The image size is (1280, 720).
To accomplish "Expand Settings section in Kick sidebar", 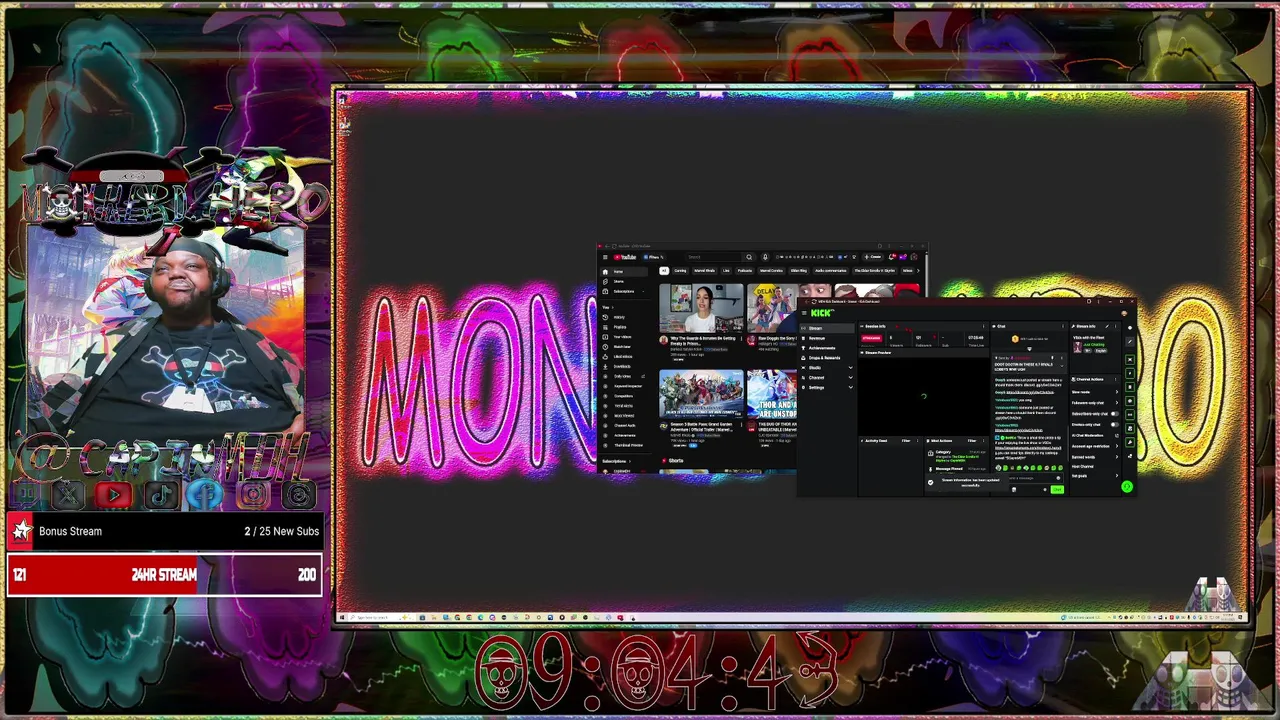I will pyautogui.click(x=827, y=388).
